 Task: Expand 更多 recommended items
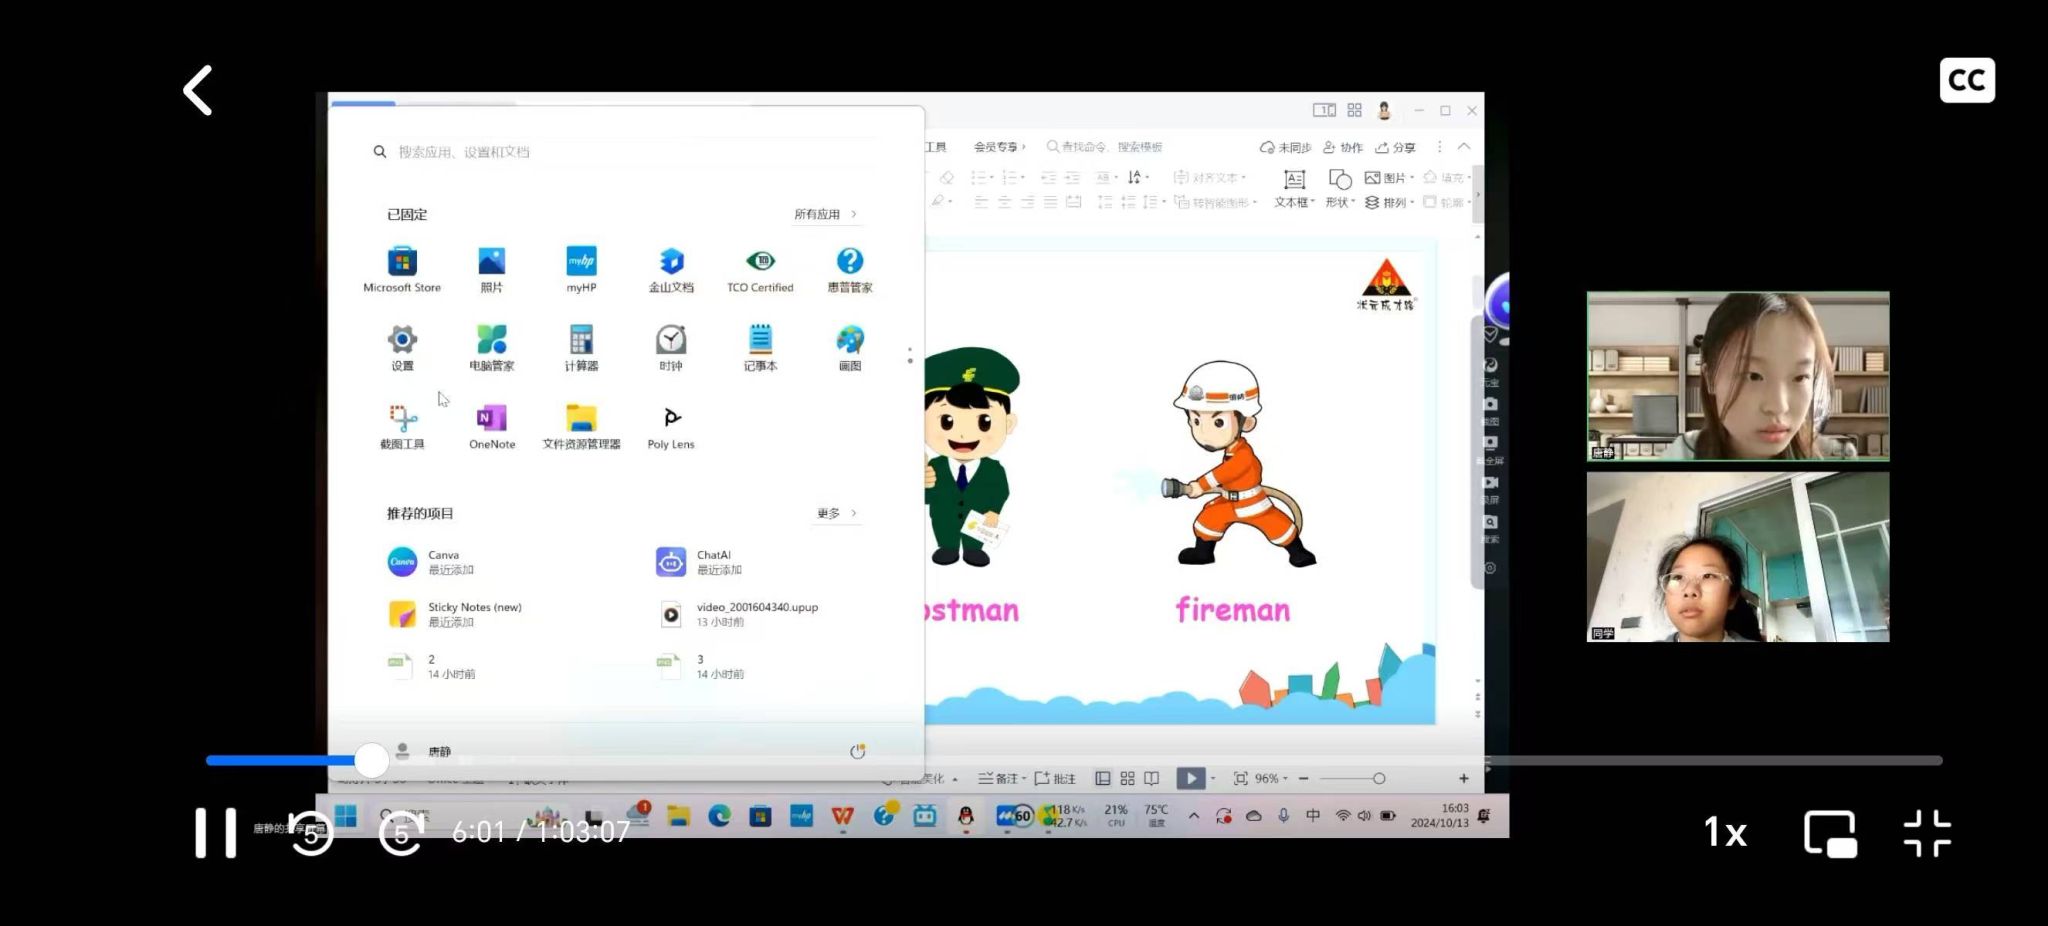(837, 513)
